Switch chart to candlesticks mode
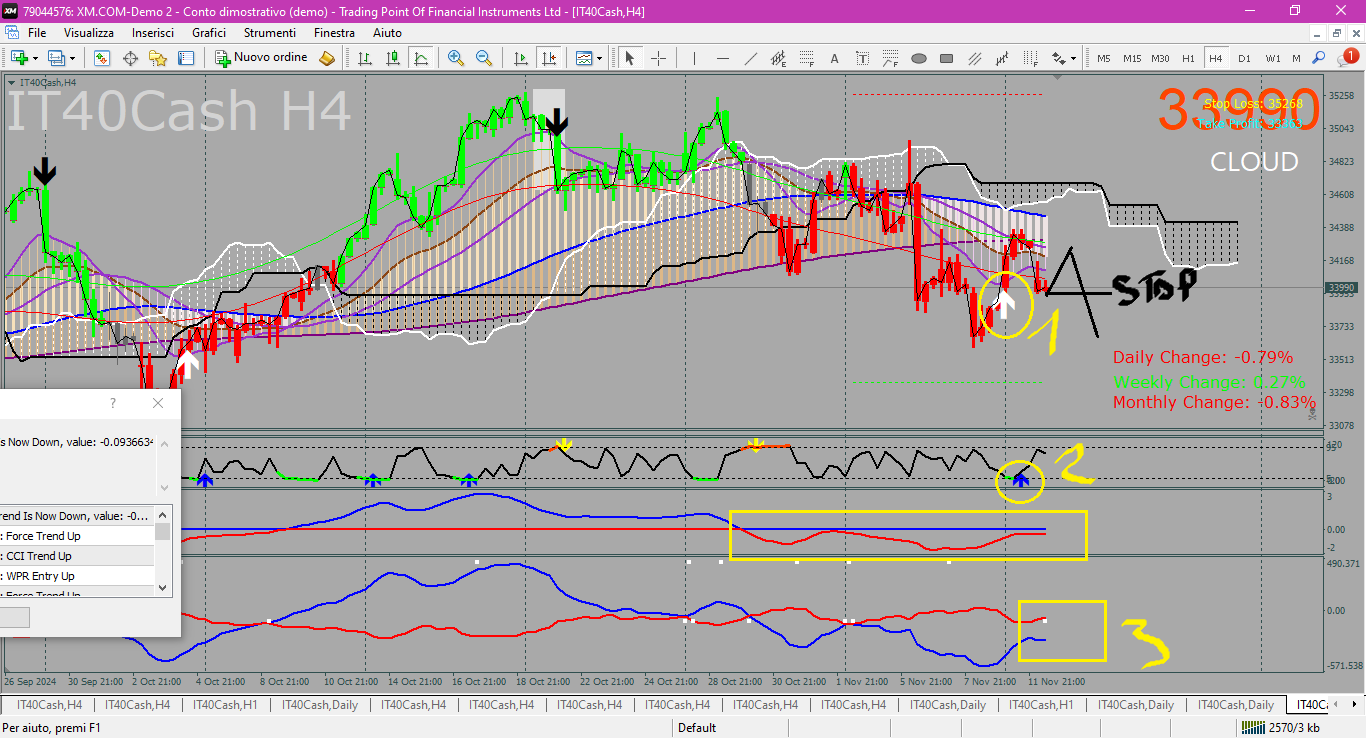1366x738 pixels. (x=393, y=58)
